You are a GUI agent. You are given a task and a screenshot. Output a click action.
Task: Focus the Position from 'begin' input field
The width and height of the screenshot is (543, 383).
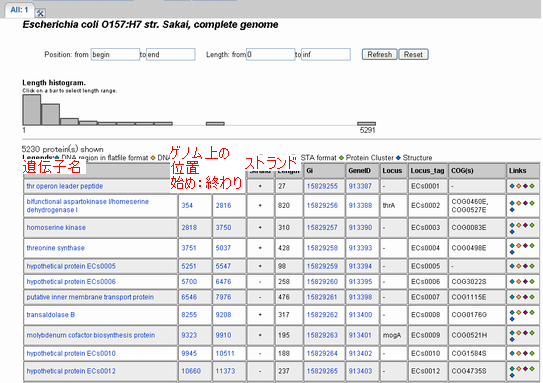[x=115, y=54]
